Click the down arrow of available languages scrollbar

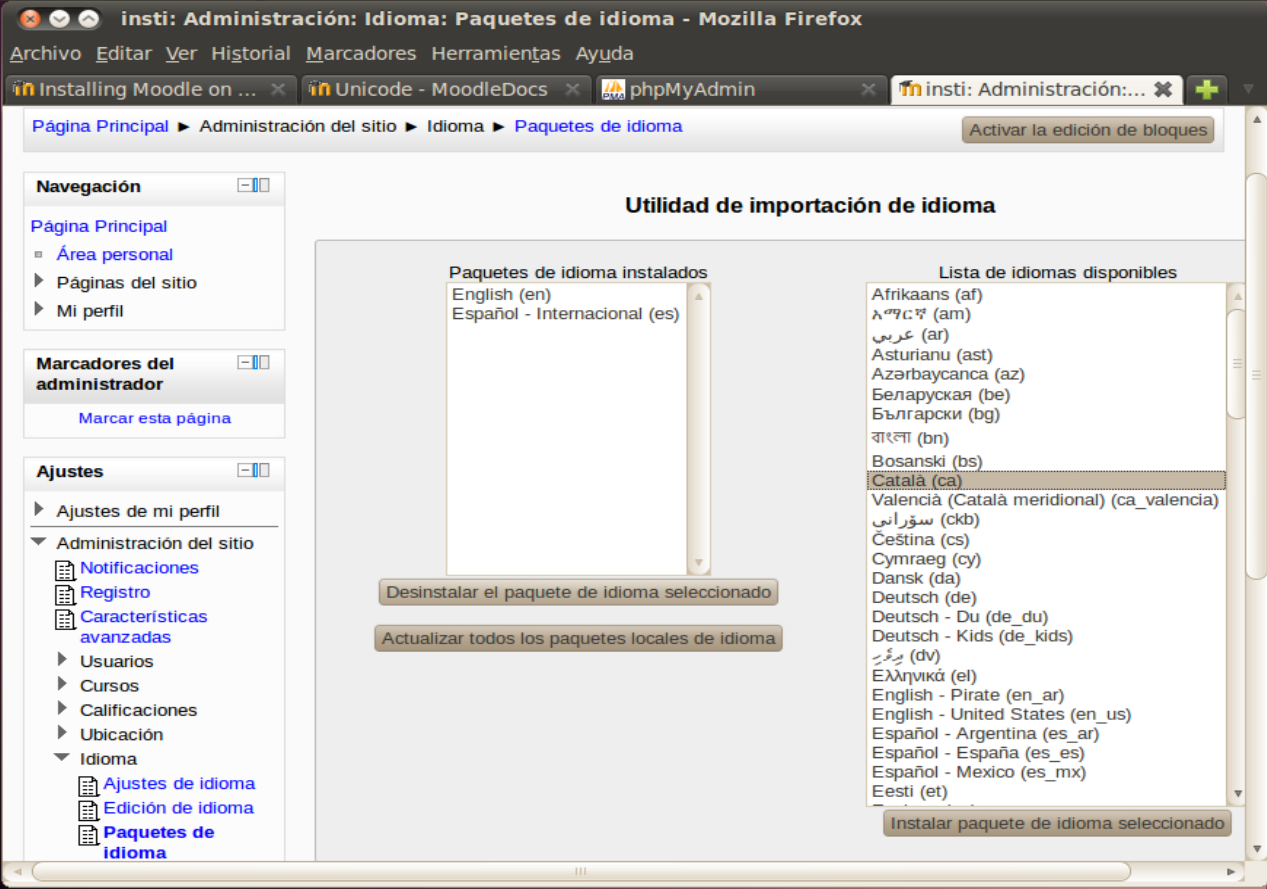point(1237,794)
